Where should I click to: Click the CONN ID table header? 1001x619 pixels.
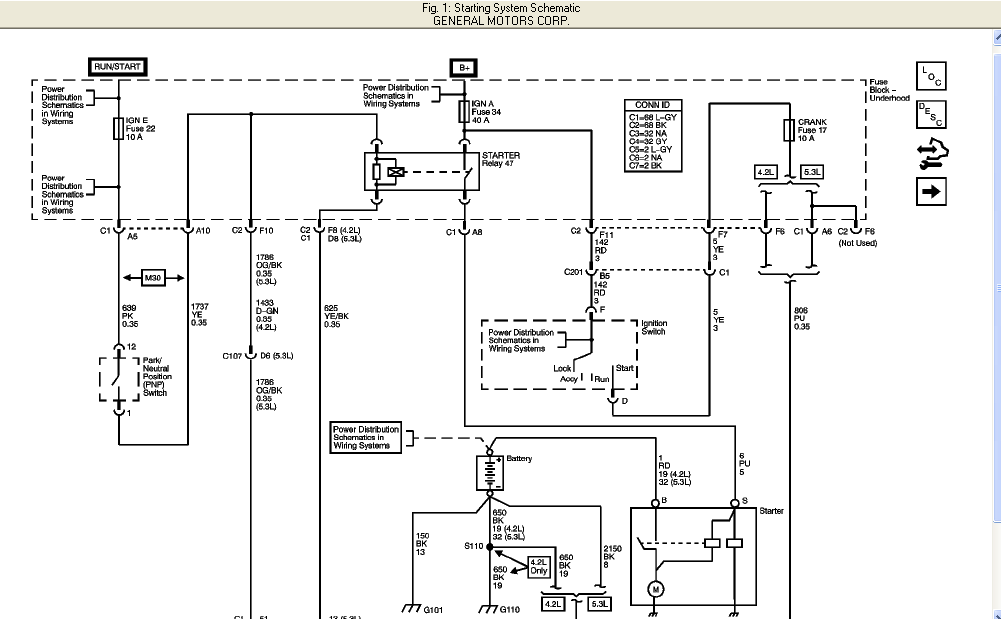[x=652, y=105]
